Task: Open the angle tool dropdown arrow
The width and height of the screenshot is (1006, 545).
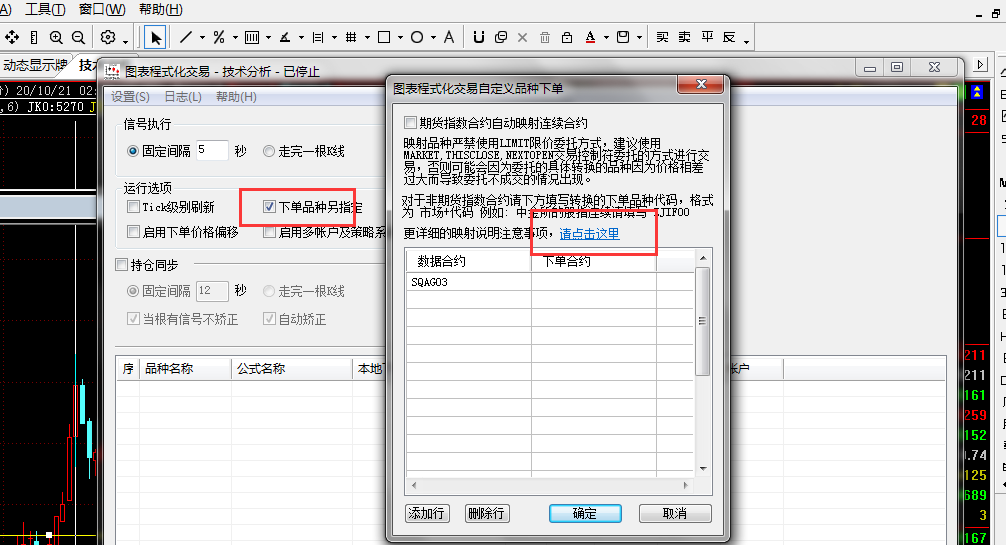Action: (x=301, y=38)
